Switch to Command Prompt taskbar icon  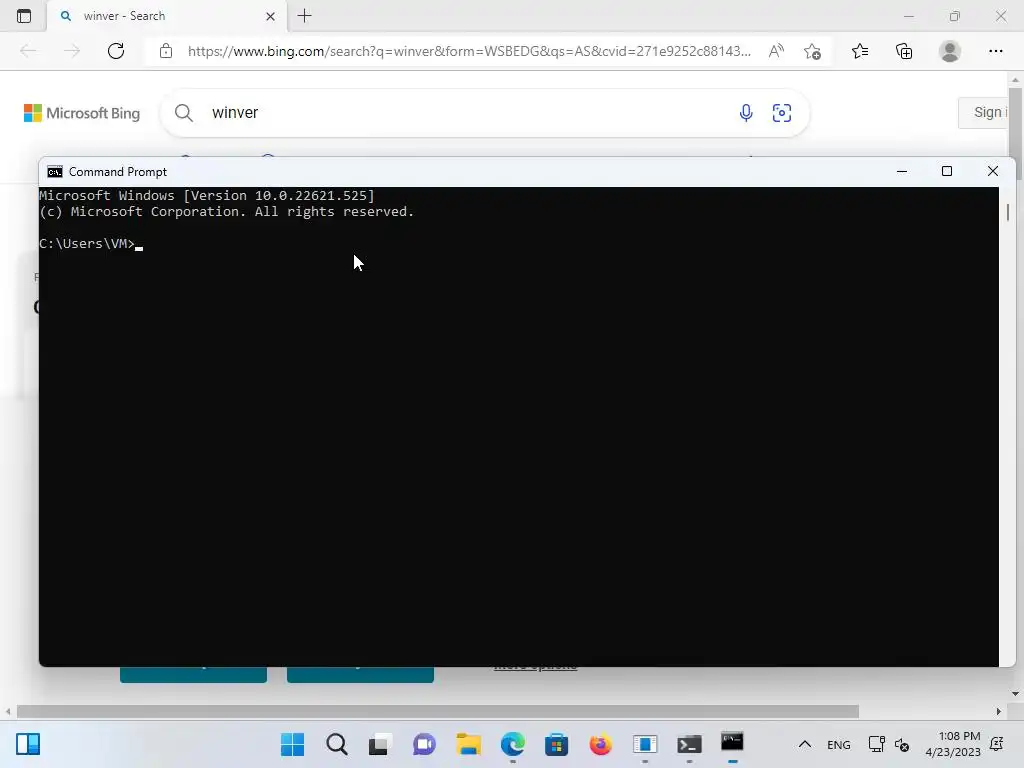[x=732, y=742]
